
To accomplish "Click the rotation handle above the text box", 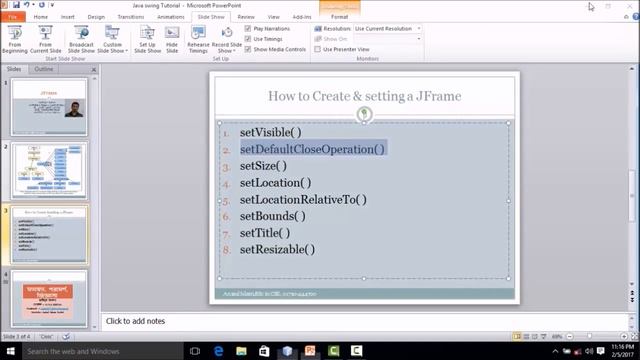I will click(x=364, y=113).
